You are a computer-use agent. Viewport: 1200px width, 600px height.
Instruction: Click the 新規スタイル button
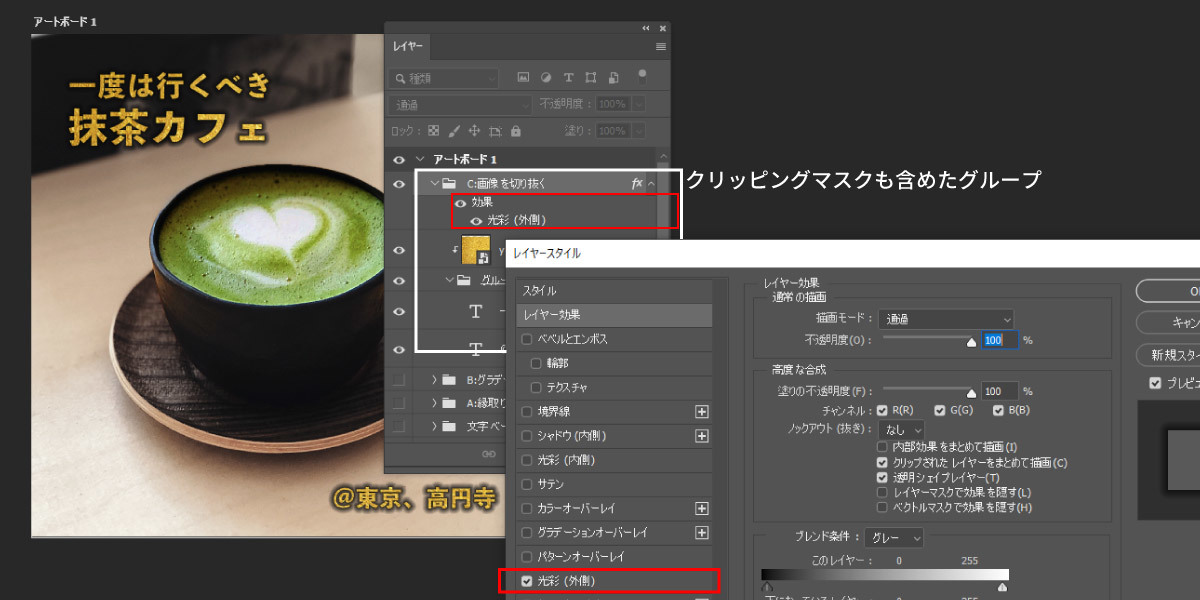[1168, 355]
